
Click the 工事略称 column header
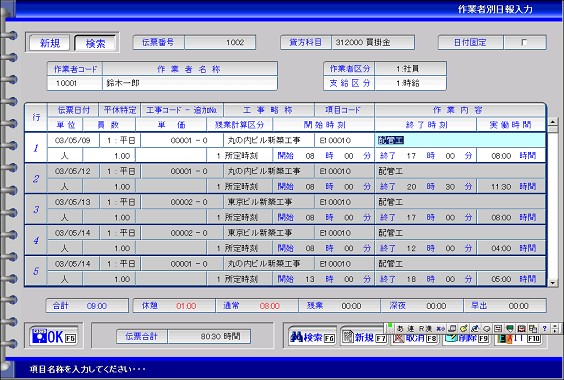coord(269,110)
